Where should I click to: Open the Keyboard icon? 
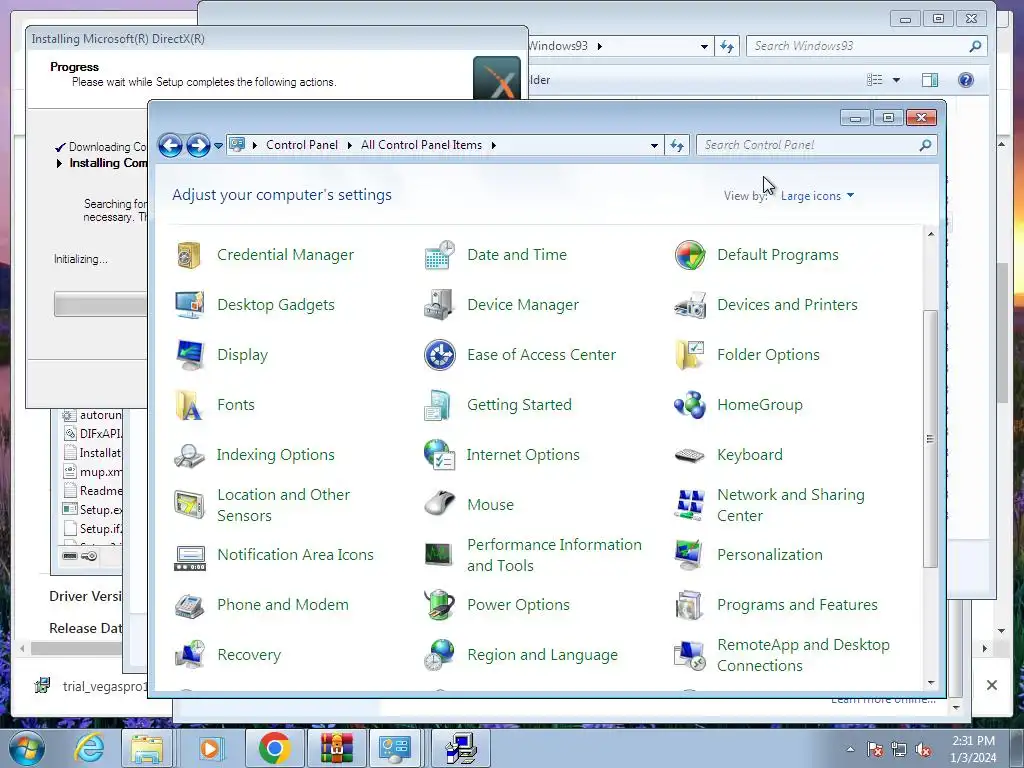pos(690,455)
